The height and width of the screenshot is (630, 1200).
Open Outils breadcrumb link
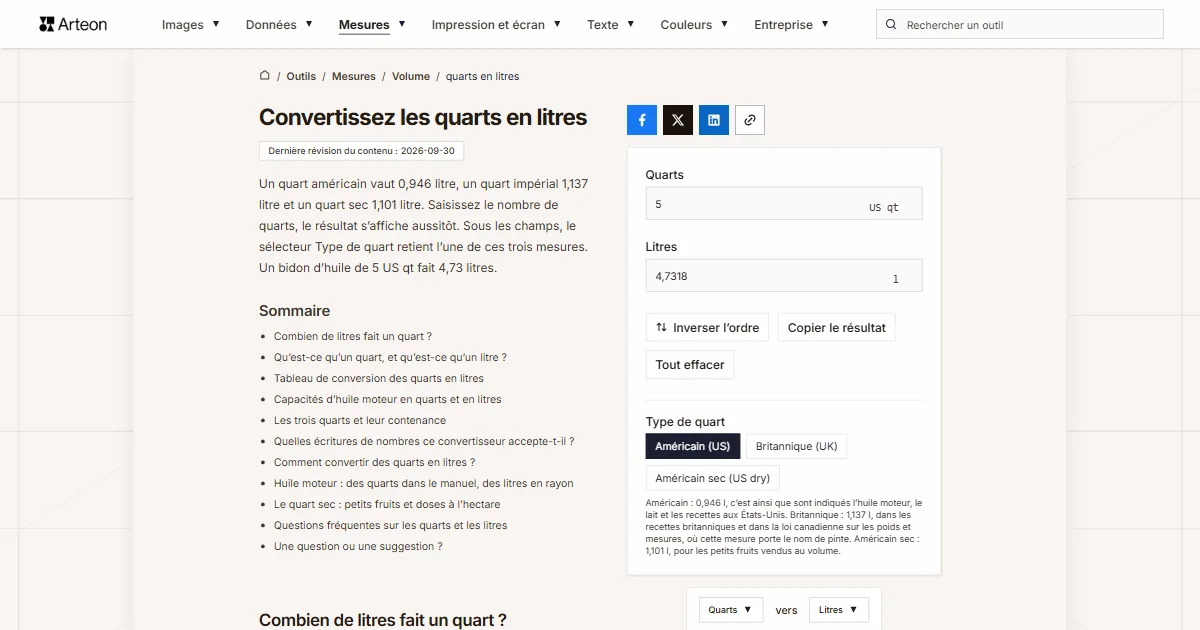[301, 76]
